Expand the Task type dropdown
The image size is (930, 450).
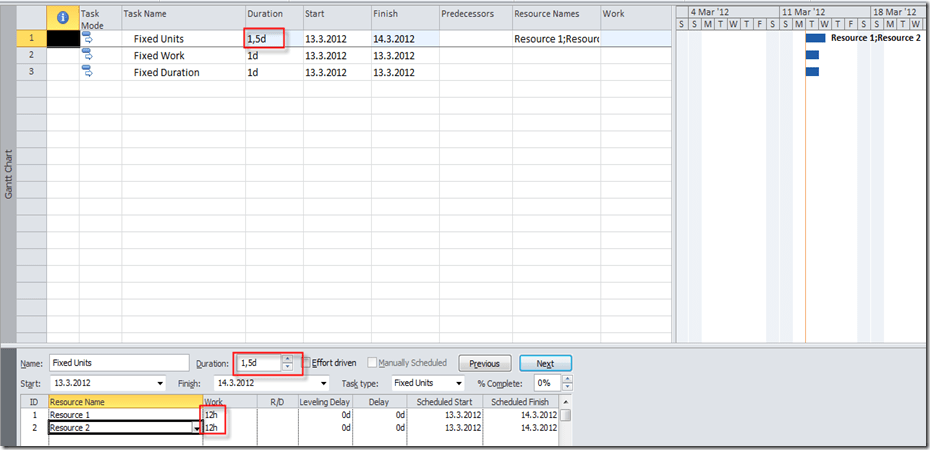459,383
